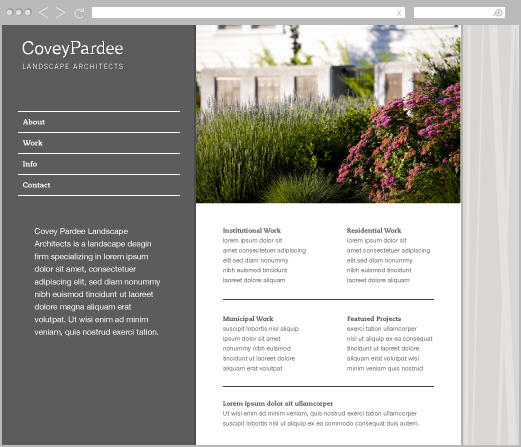Open the Contact menu item
The height and width of the screenshot is (447, 521).
[x=99, y=185]
